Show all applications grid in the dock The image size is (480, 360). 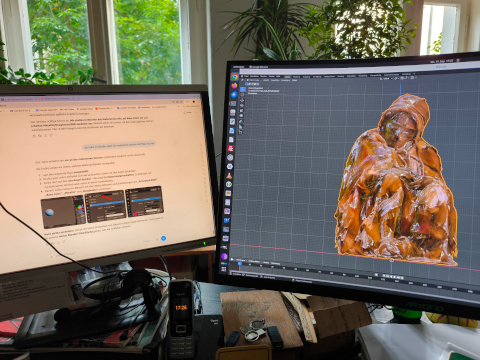coord(223,269)
